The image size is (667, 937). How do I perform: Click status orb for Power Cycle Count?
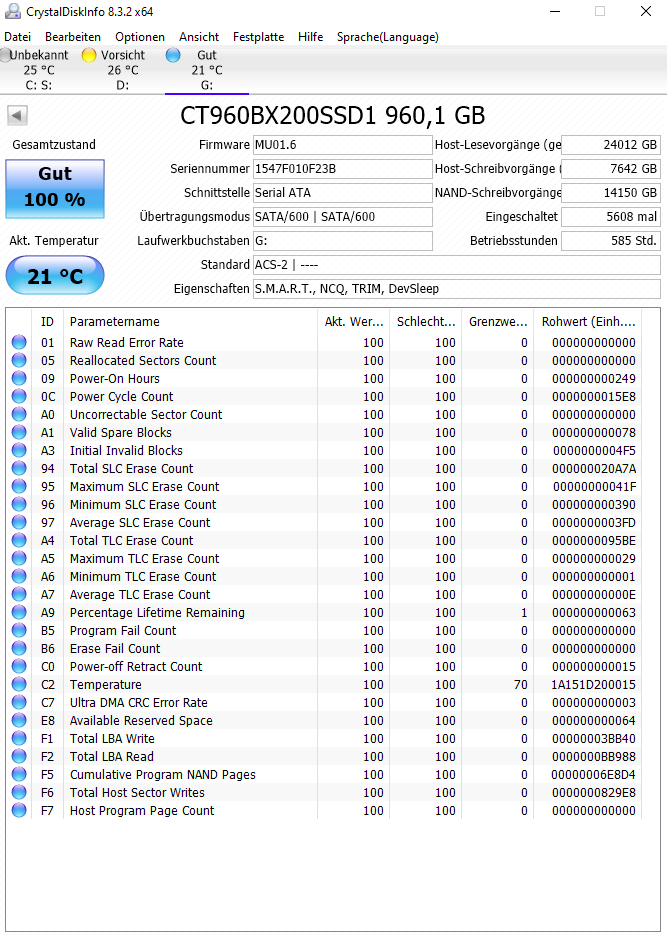click(x=19, y=396)
